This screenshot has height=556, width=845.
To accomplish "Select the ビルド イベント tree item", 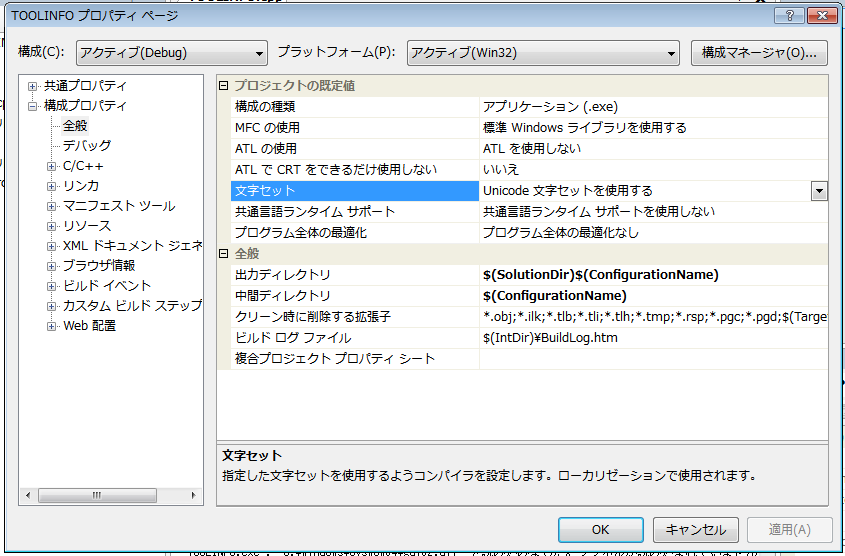I will [x=107, y=286].
